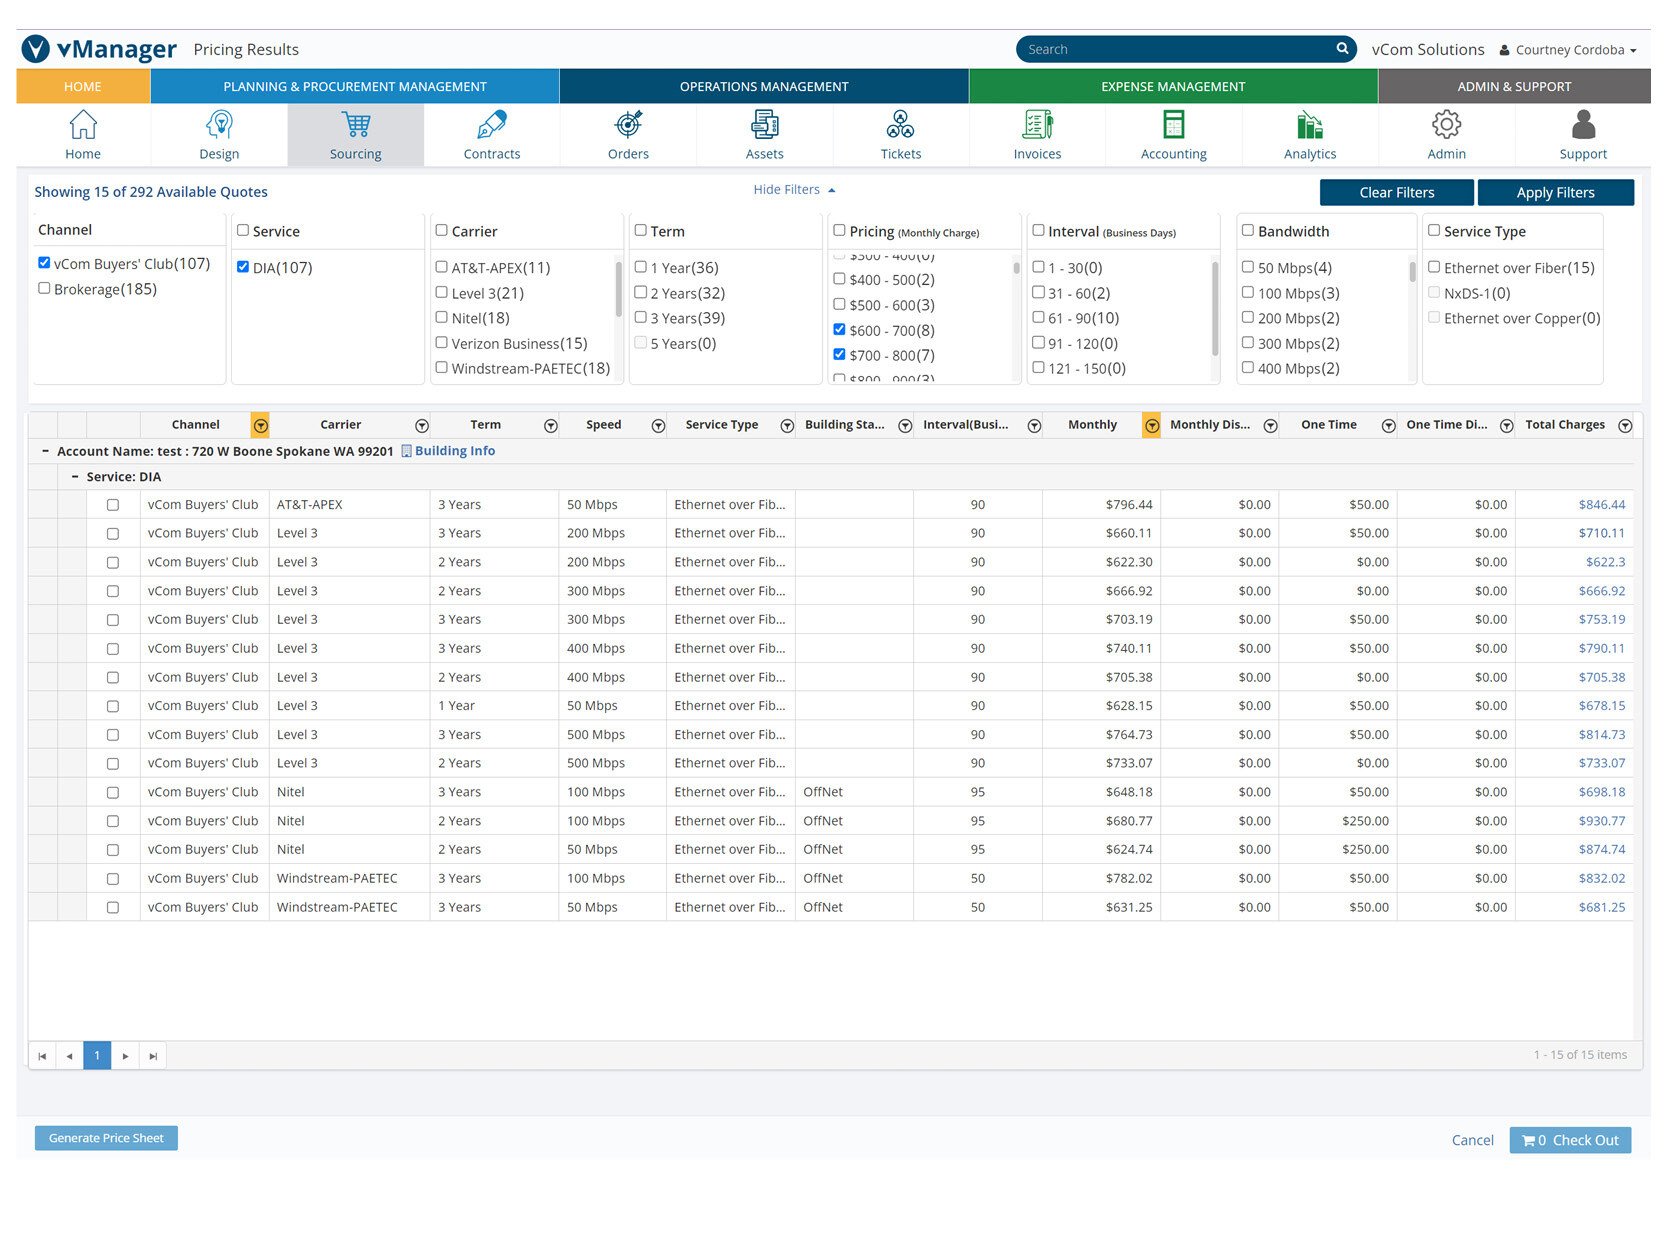This screenshot has height=1250, width=1667.
Task: Uncheck the $600 - 700(8) pricing filter
Action: tap(839, 329)
